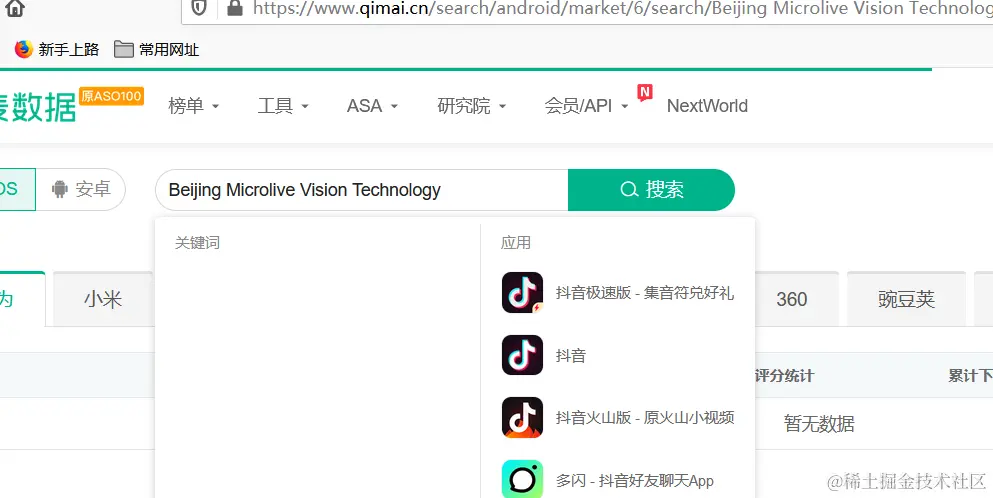Click the 暂无数据 table cell
Image resolution: width=993 pixels, height=498 pixels.
click(x=819, y=423)
